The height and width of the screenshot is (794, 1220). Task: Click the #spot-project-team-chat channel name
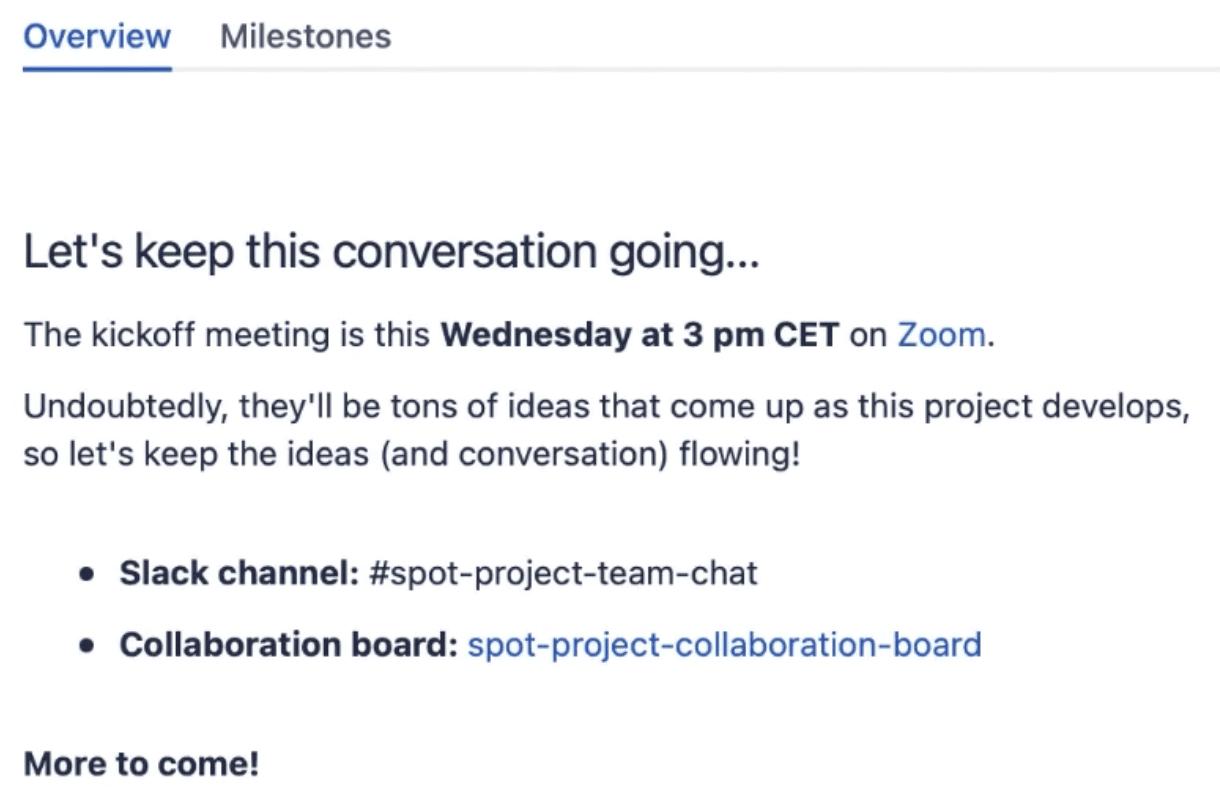(563, 573)
